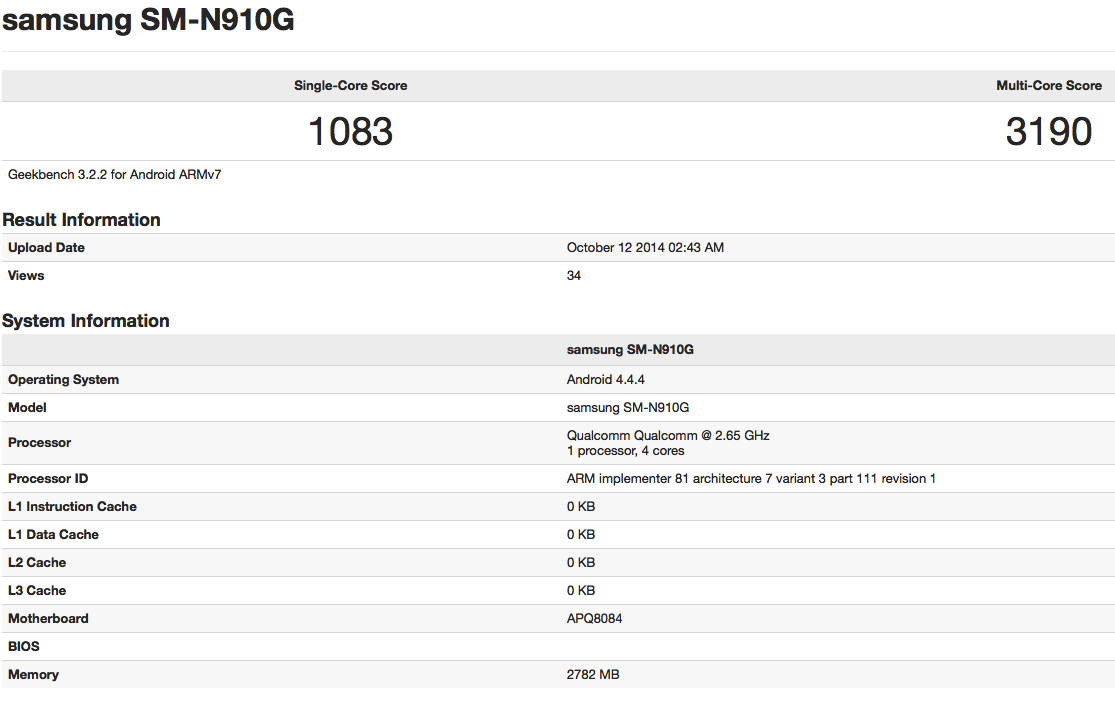The height and width of the screenshot is (708, 1115).
Task: Click the APQ8084 motherboard value
Action: [x=594, y=619]
